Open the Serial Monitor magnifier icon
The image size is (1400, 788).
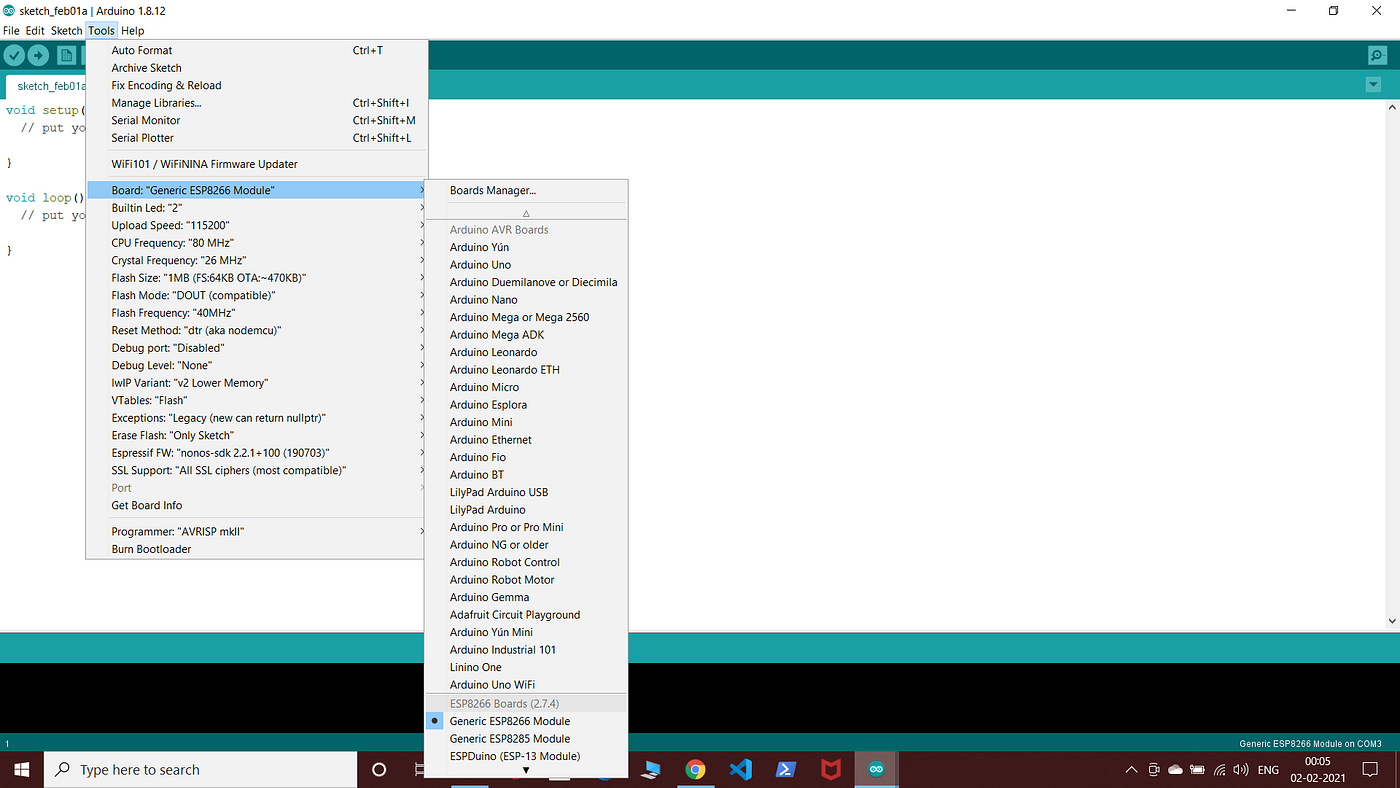tap(1378, 56)
